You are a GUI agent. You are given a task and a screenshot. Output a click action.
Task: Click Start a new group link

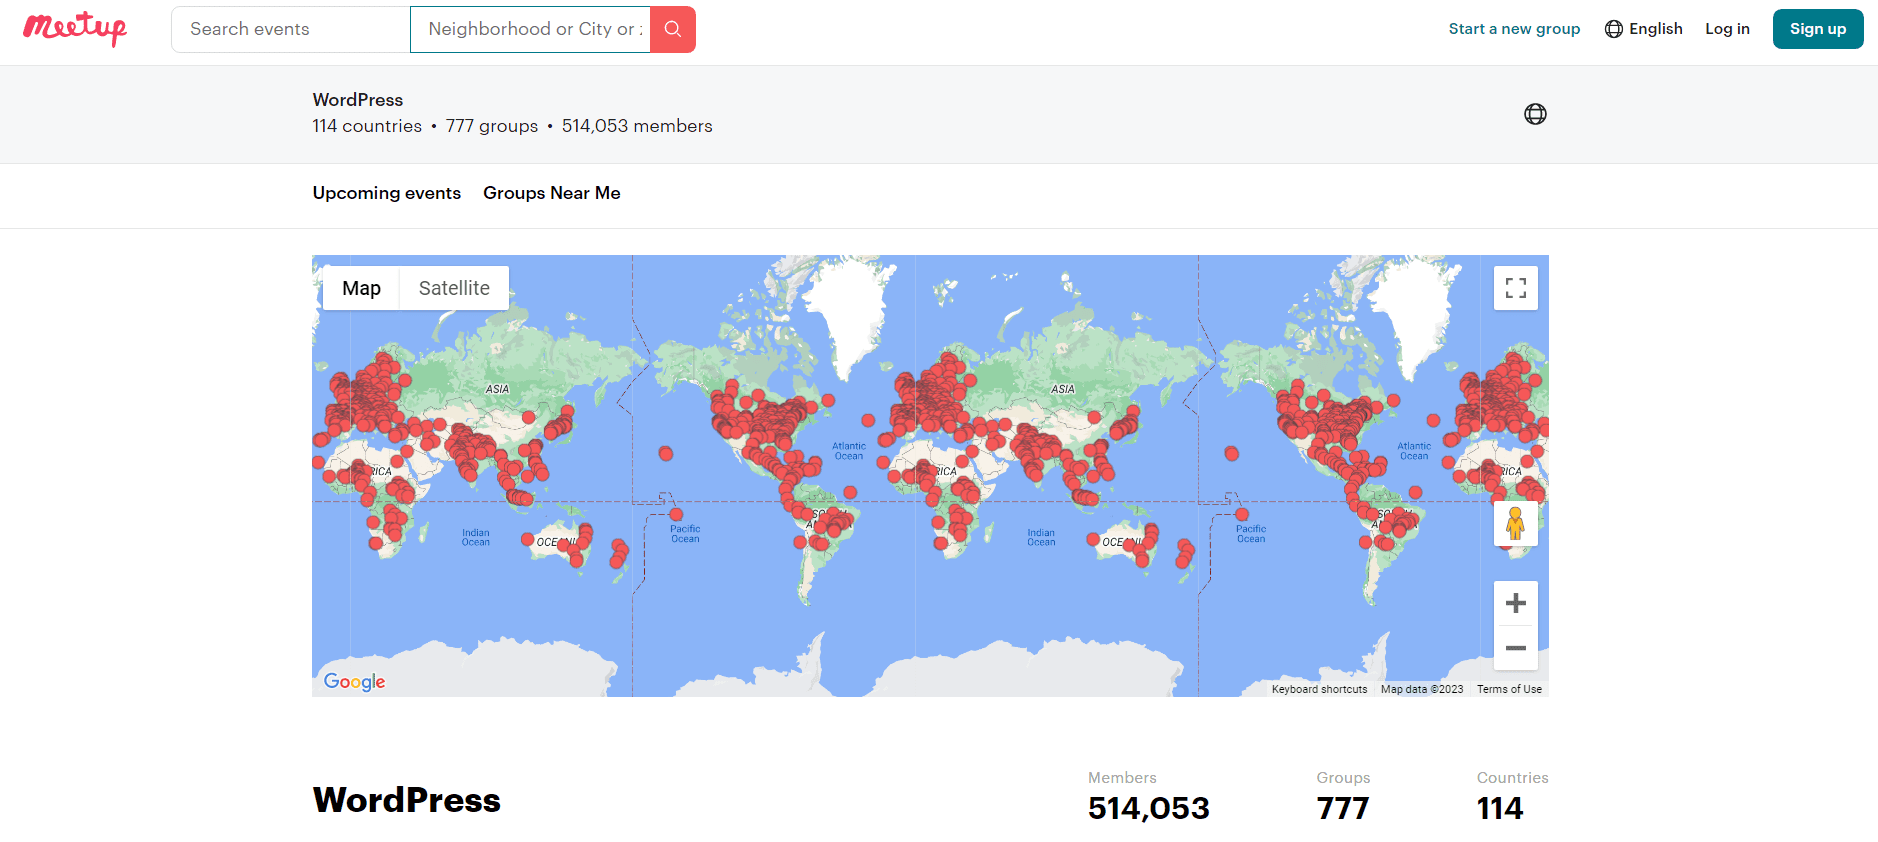click(1514, 29)
